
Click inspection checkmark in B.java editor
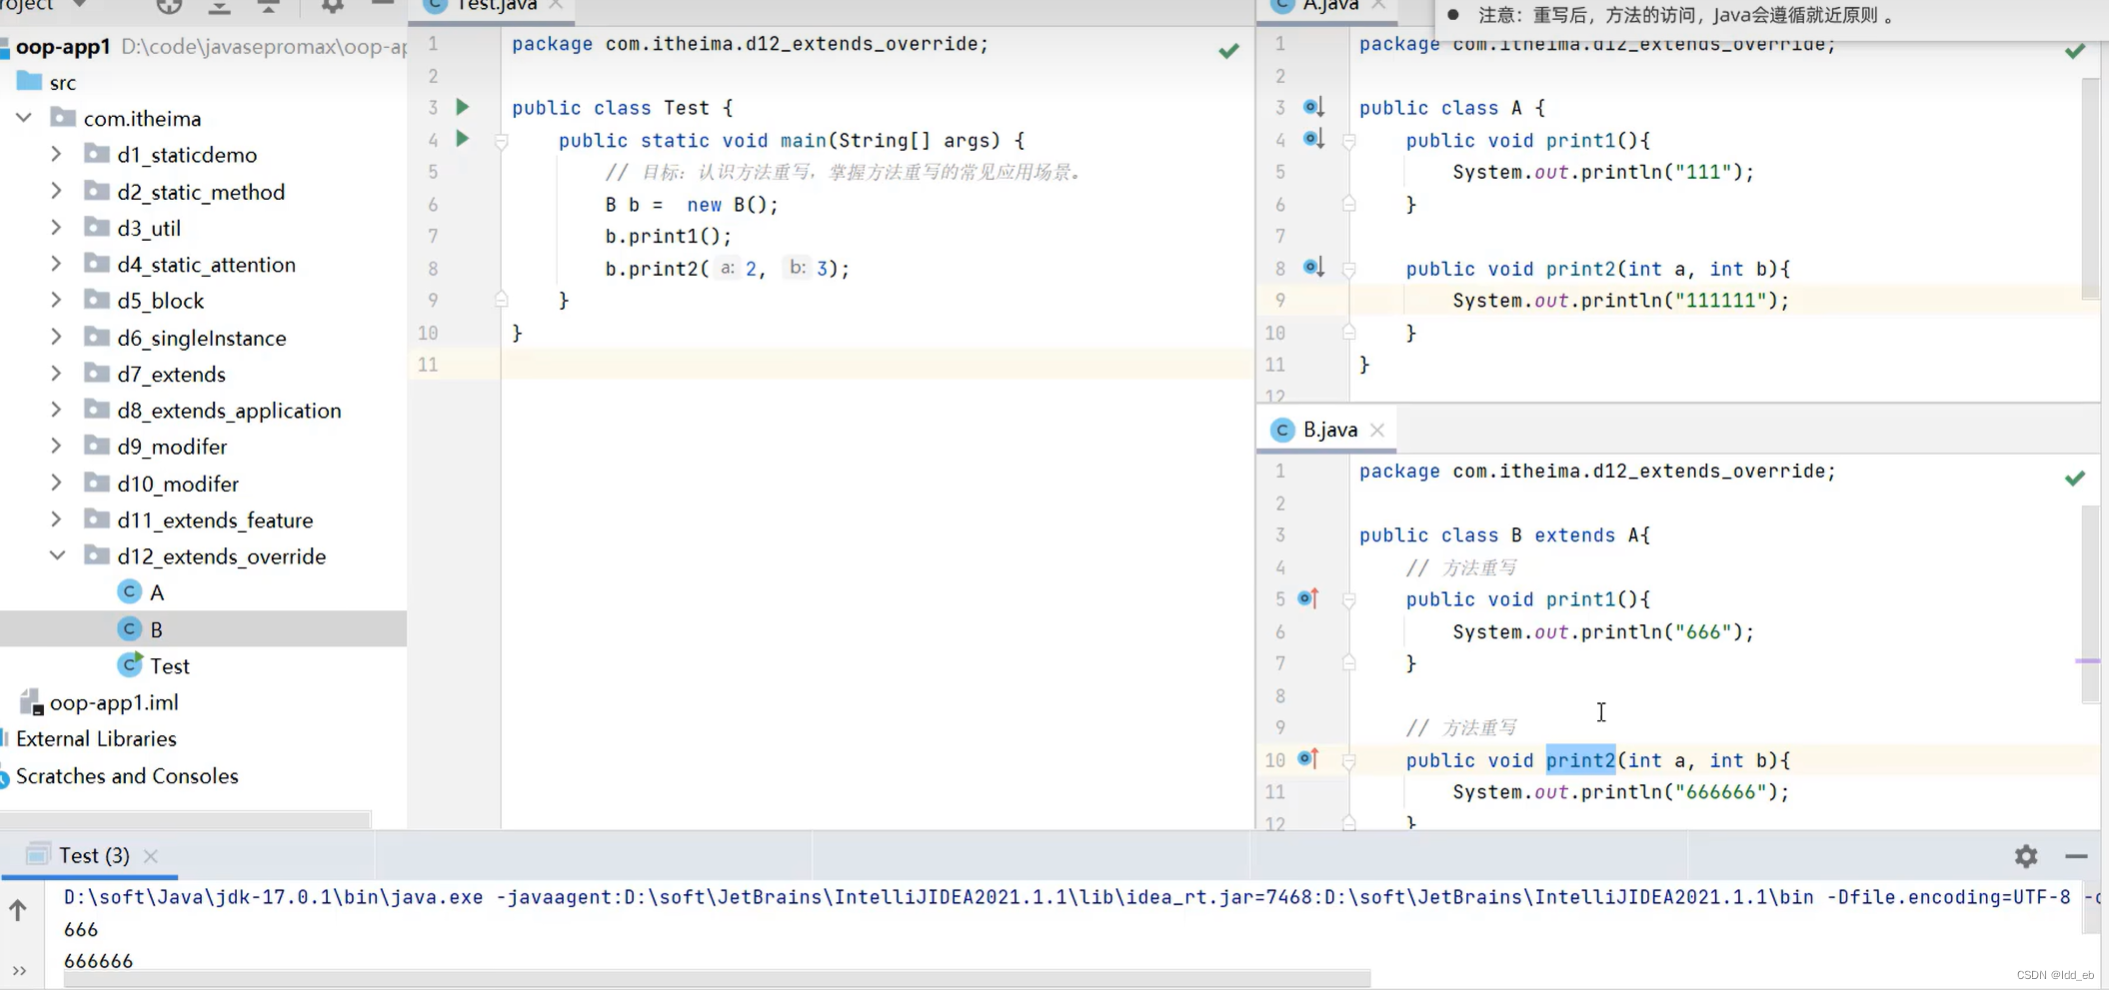tap(2075, 478)
